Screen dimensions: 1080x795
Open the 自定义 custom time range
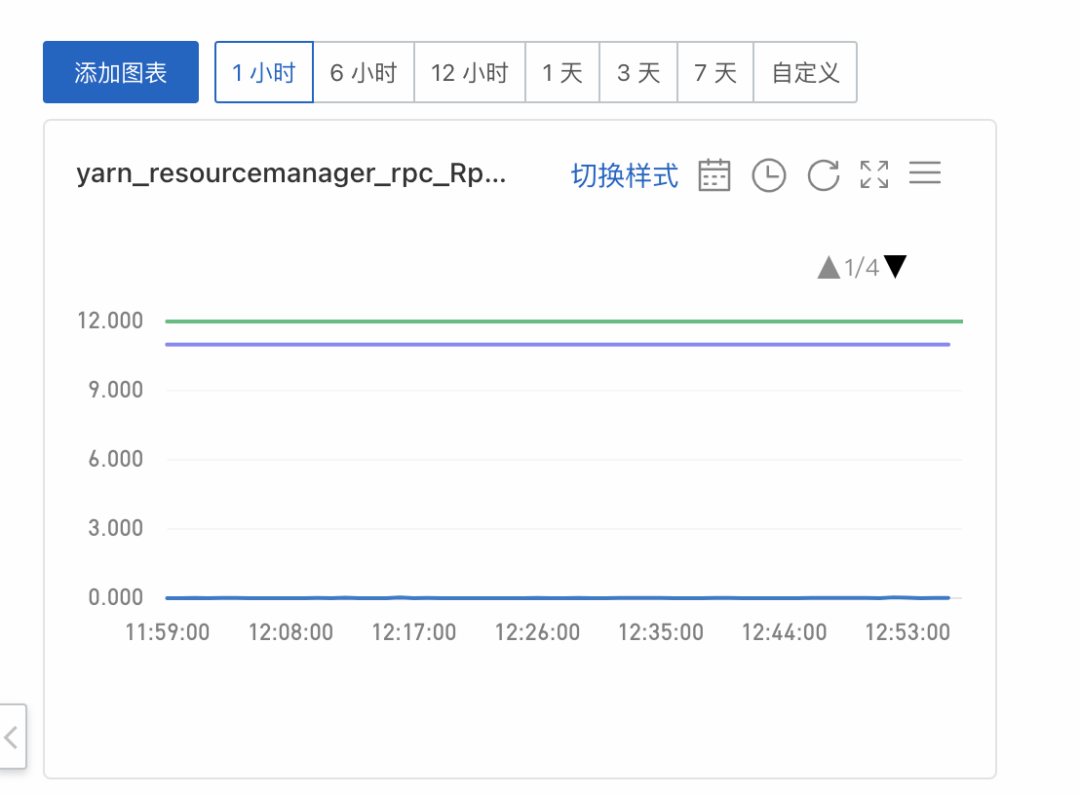tap(805, 72)
